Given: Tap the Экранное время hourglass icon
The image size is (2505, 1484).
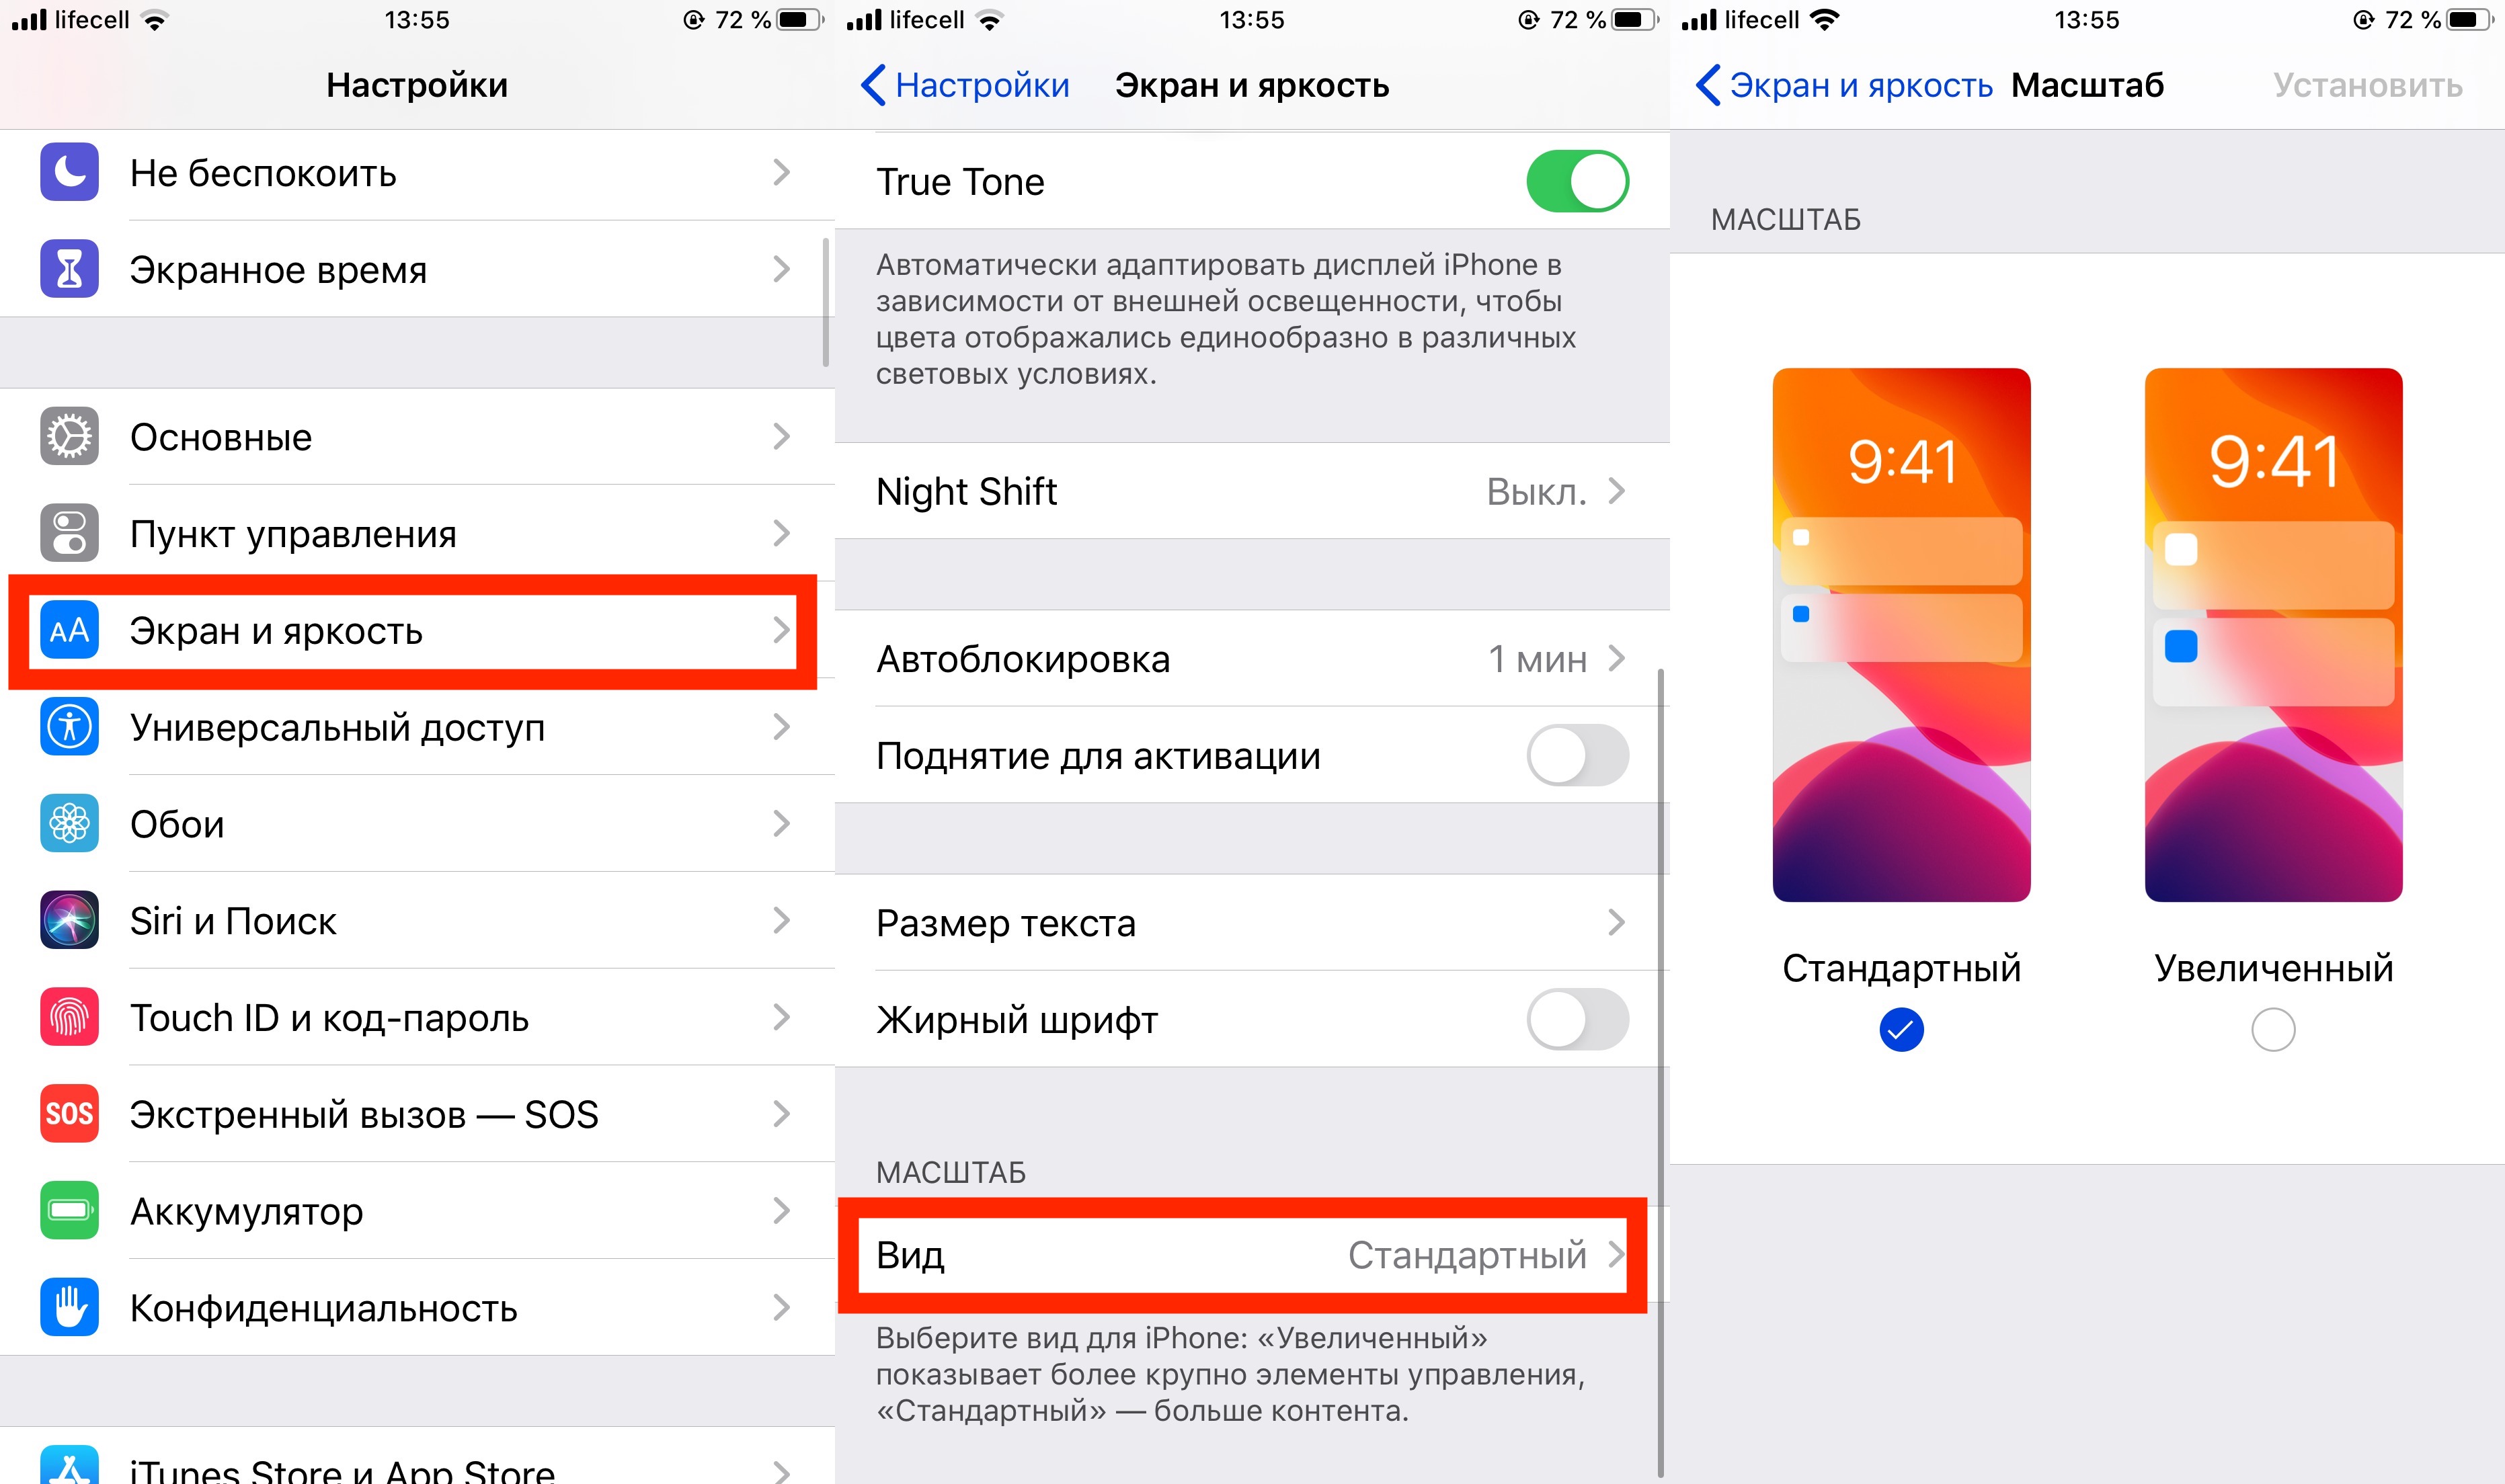Looking at the screenshot, I should point(62,269).
